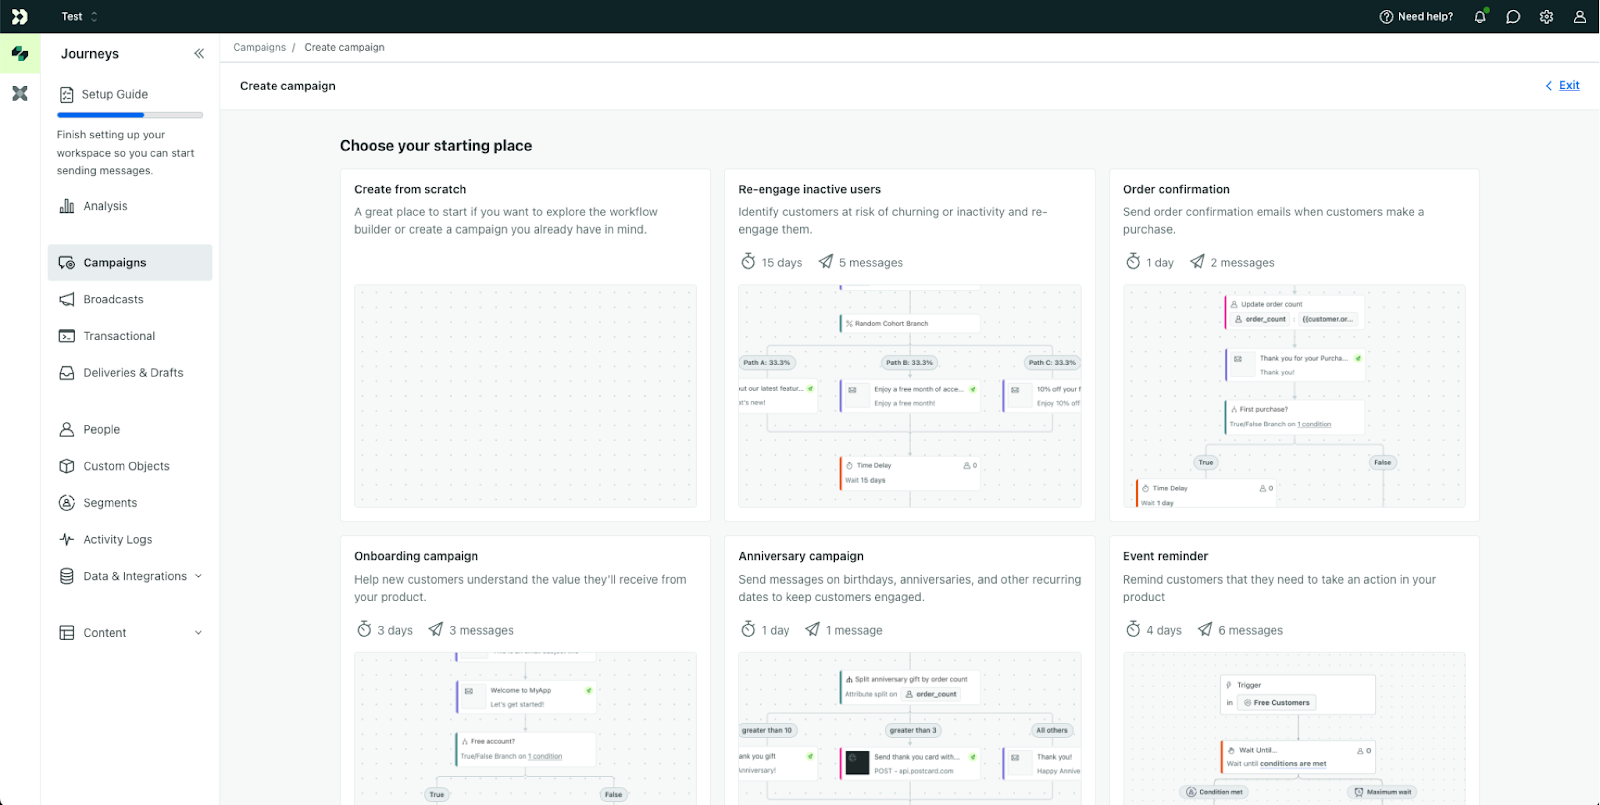The width and height of the screenshot is (1600, 805).
Task: Click the Need help? question icon
Action: click(1386, 17)
